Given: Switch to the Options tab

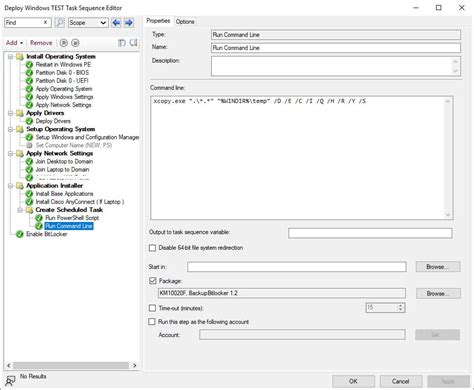Looking at the screenshot, I should coord(185,22).
